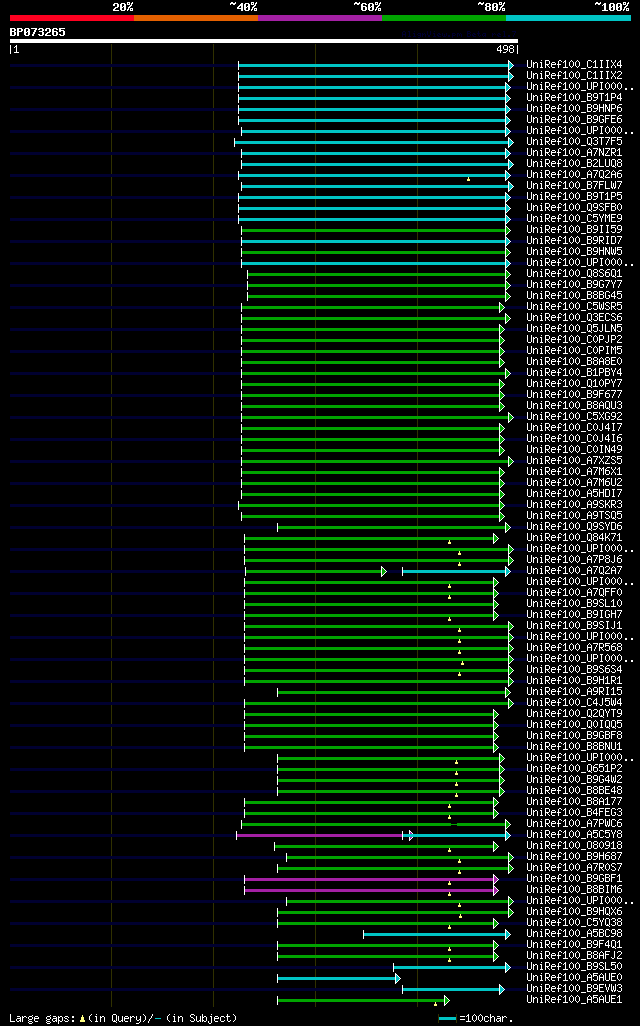This screenshot has height=1026, width=640.
Task: Select the UniRef100_A7P8J6 label
Action: (x=575, y=559)
